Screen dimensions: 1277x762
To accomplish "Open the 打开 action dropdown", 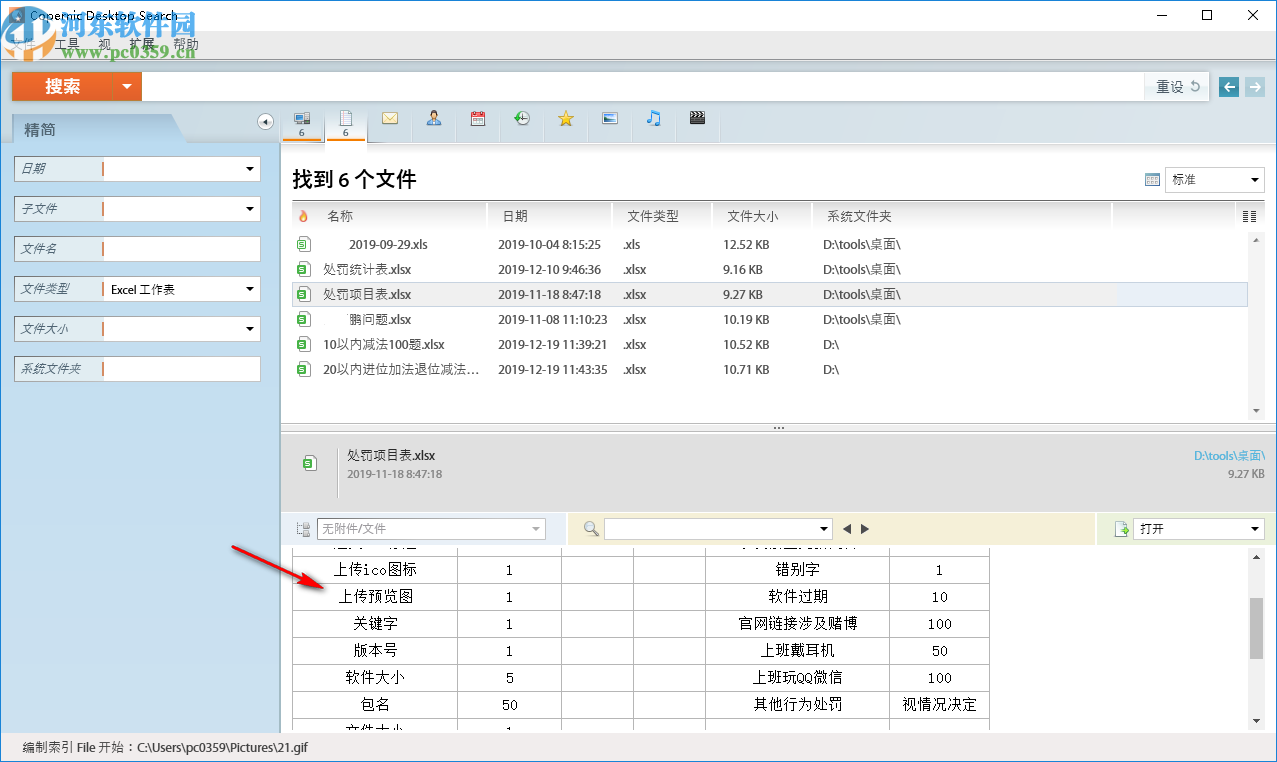I will [1253, 528].
